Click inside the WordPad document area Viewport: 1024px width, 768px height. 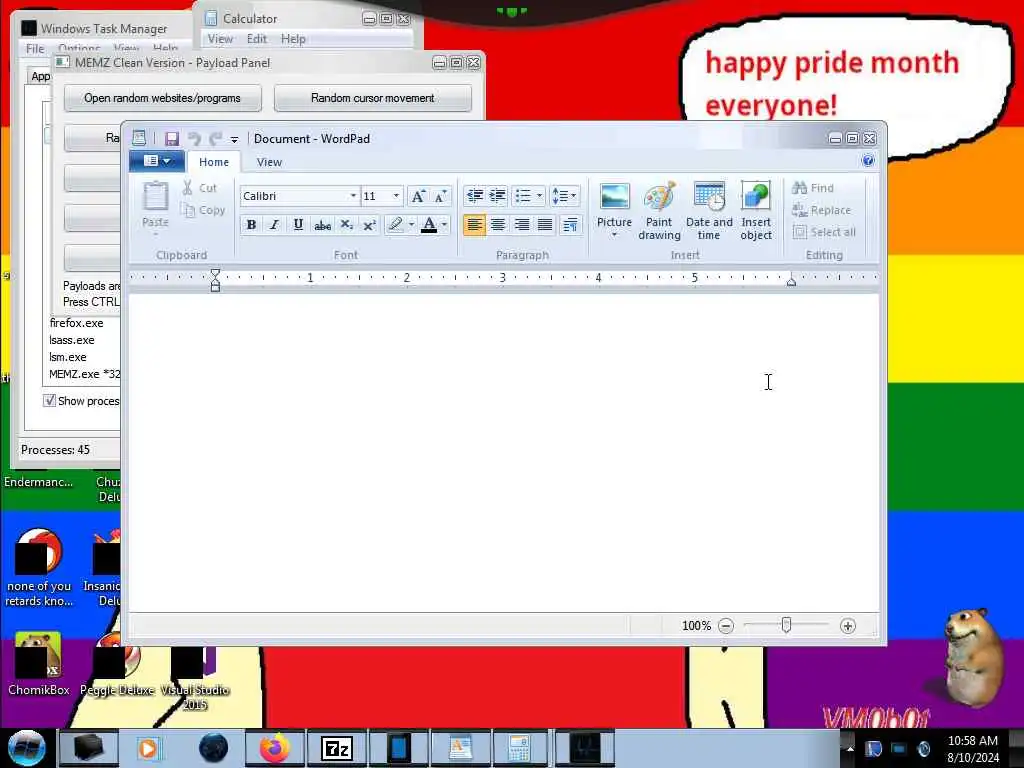tap(504, 453)
